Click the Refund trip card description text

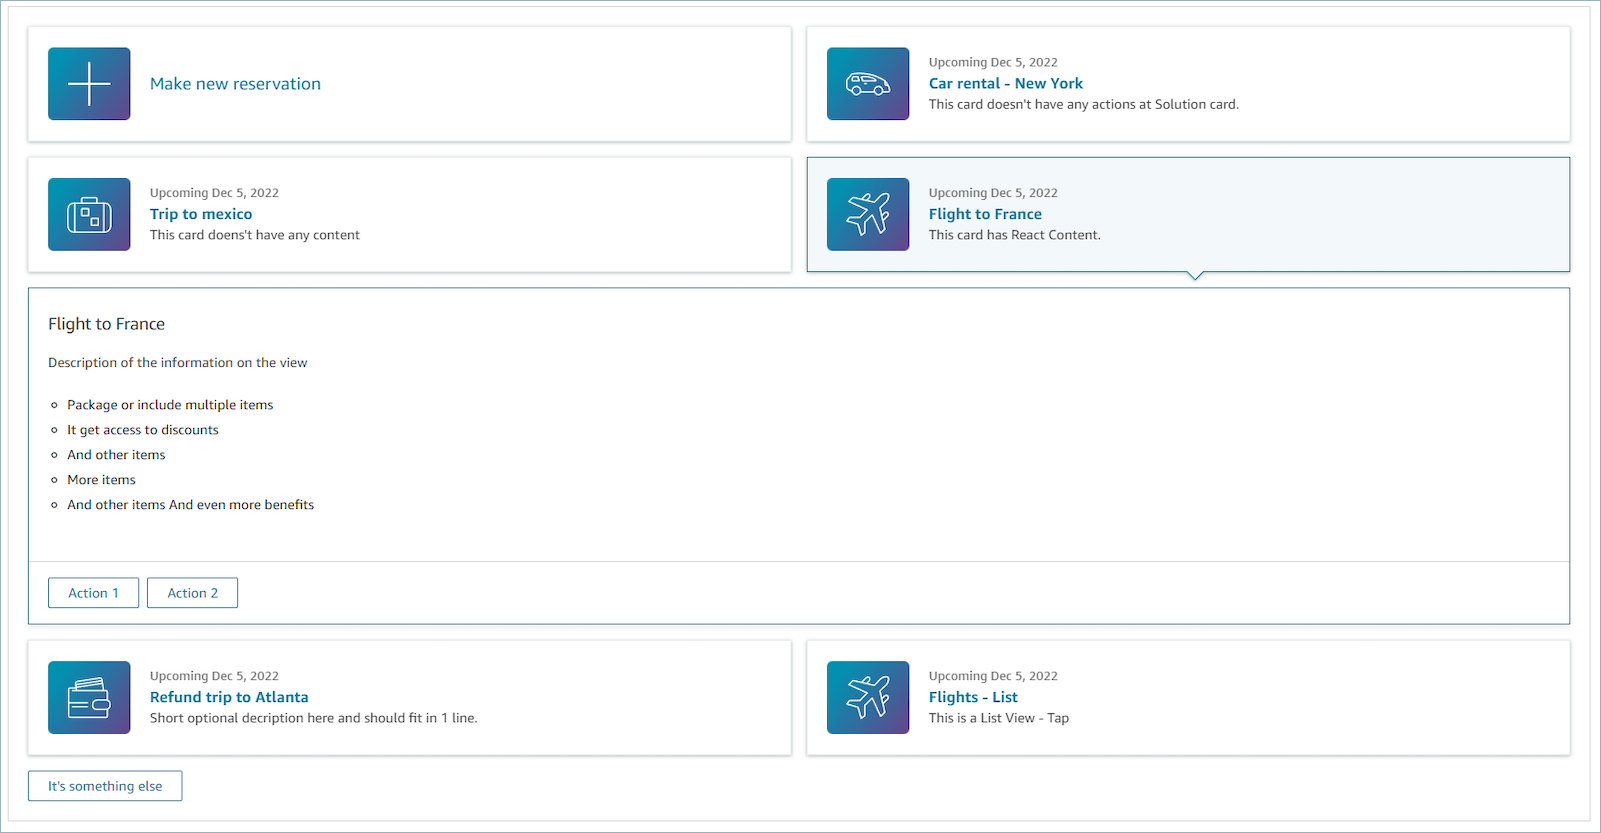click(313, 718)
